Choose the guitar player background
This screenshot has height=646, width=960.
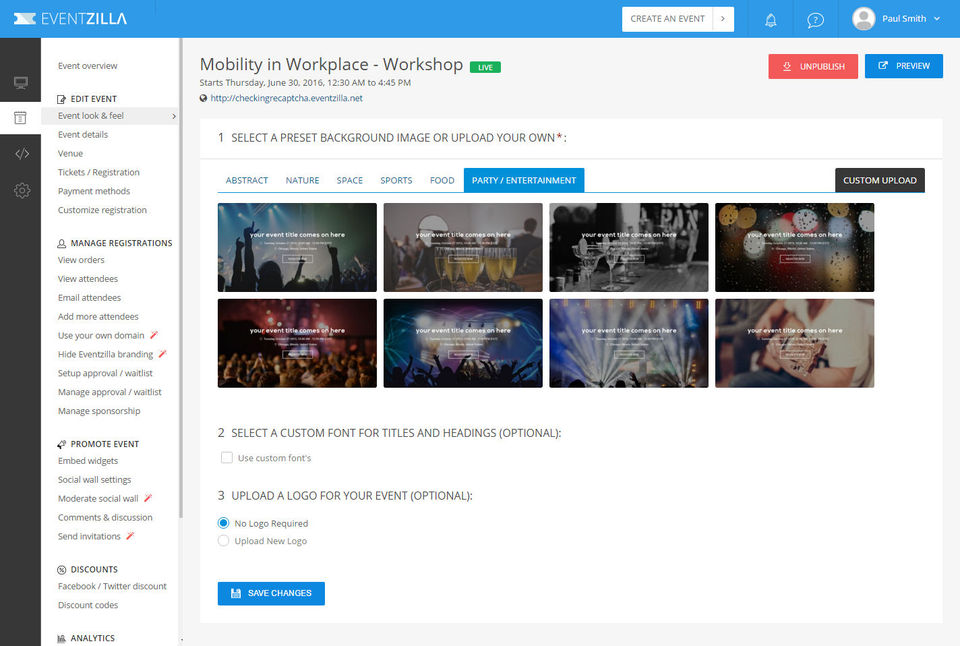pyautogui.click(x=795, y=343)
